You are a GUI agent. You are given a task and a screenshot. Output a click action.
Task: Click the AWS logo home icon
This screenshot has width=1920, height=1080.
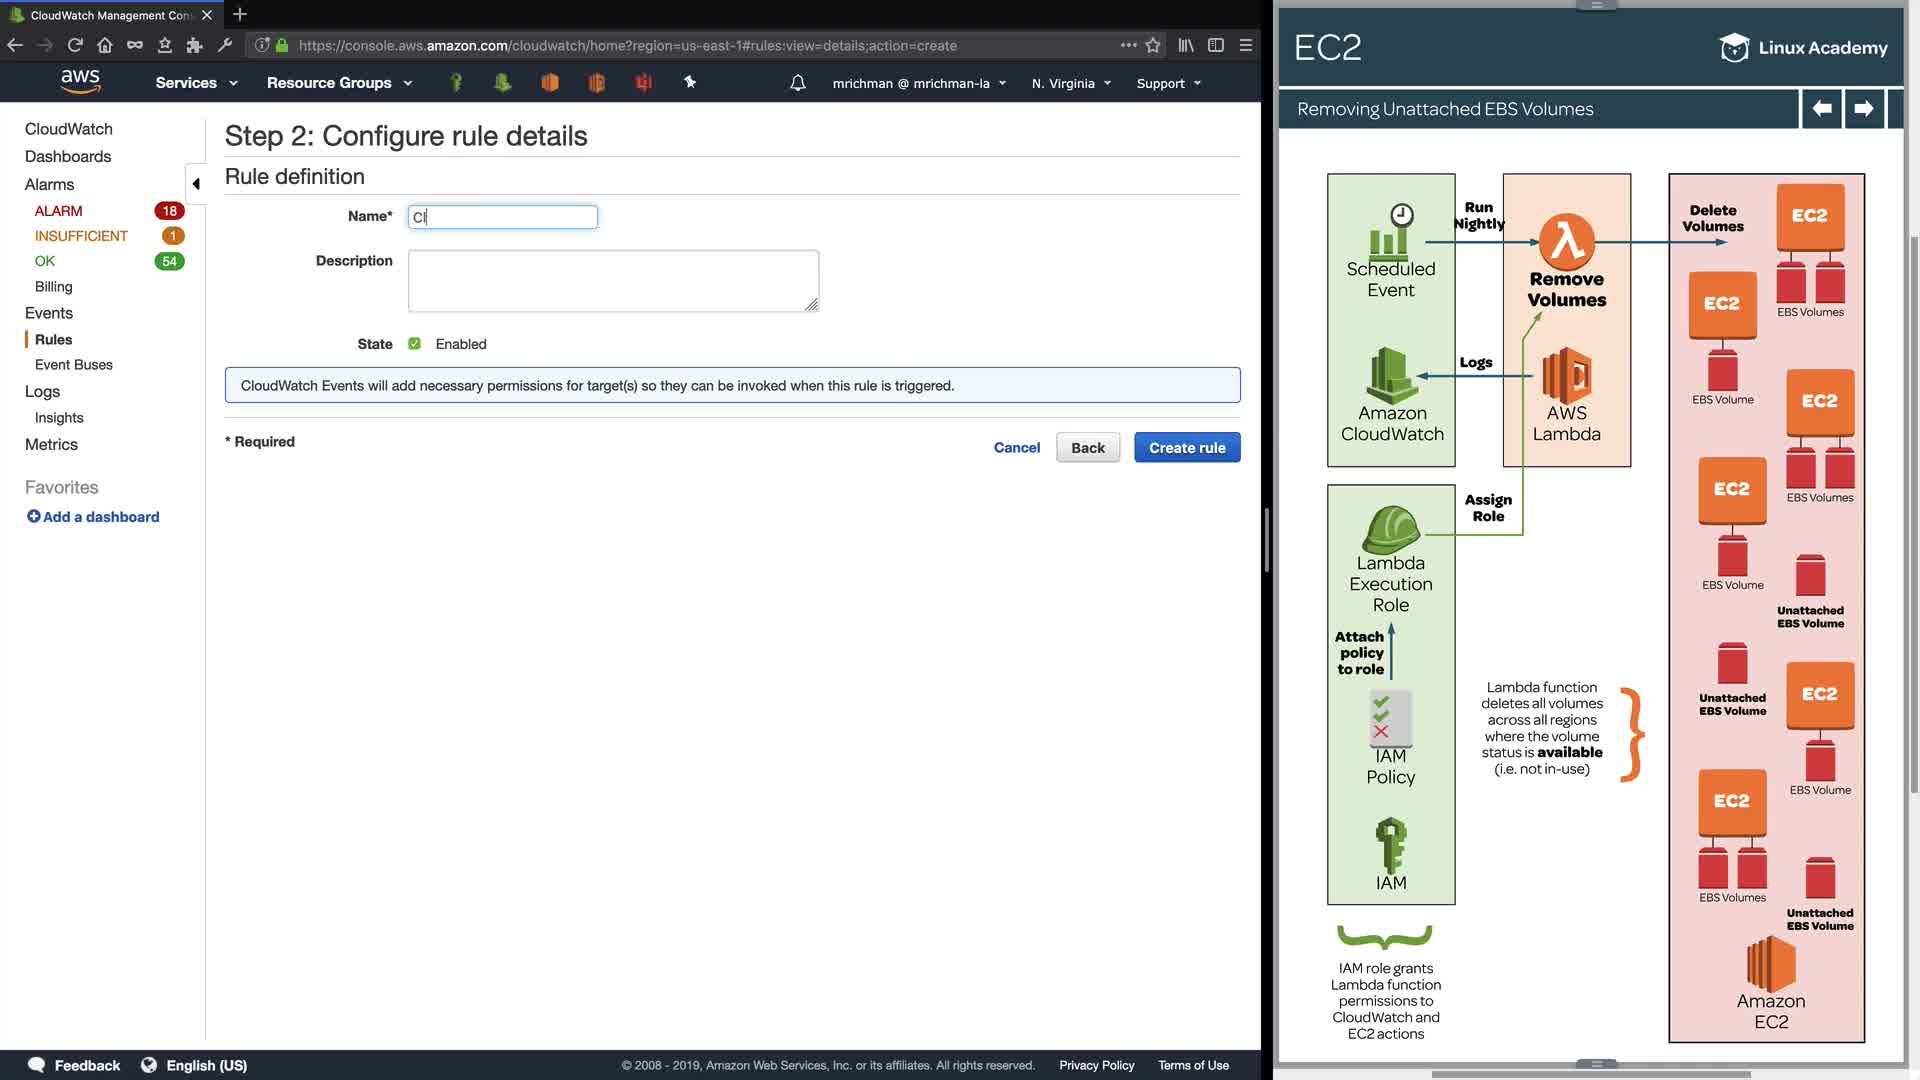click(80, 81)
